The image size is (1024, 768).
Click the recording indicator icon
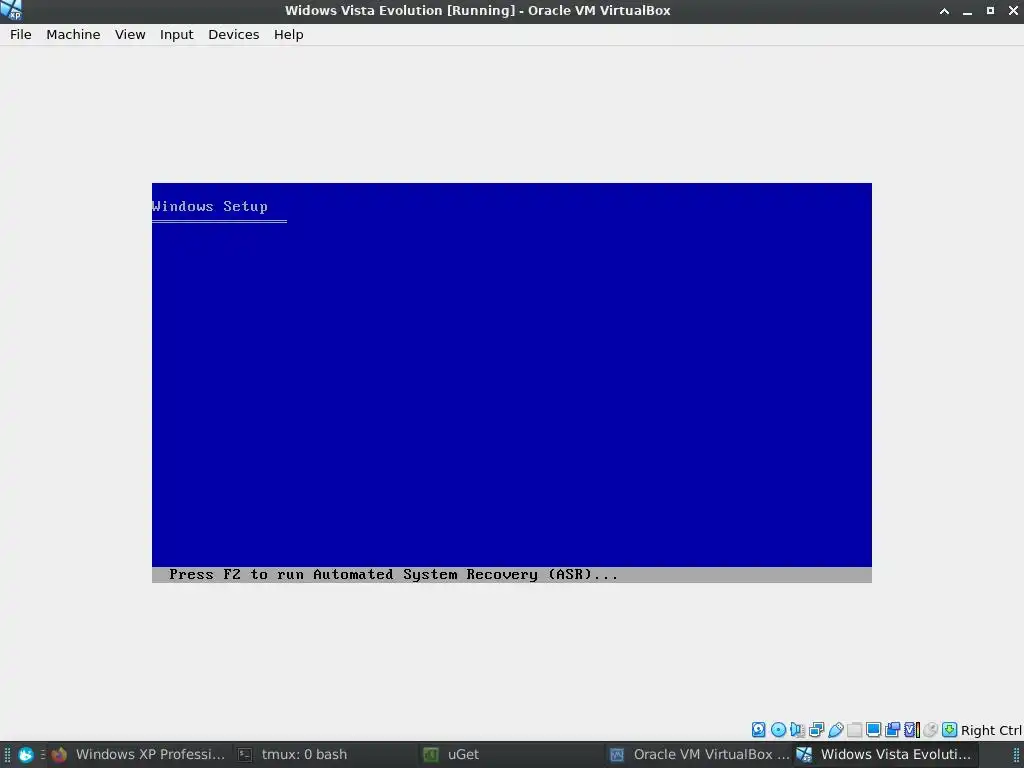[892, 730]
